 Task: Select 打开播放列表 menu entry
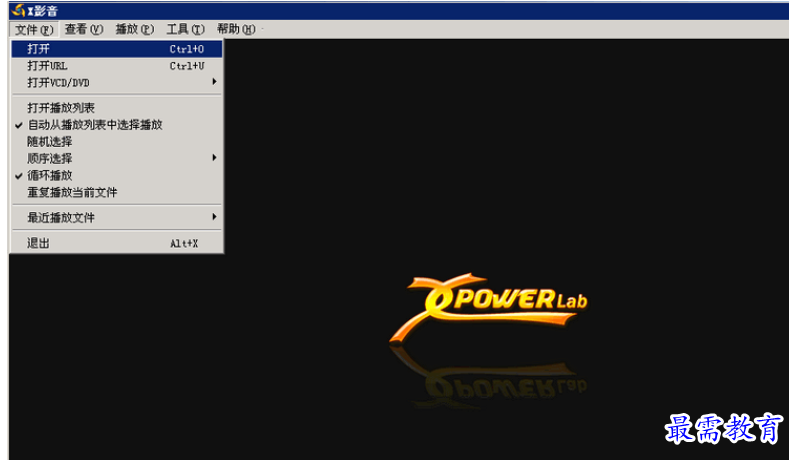[x=117, y=108]
